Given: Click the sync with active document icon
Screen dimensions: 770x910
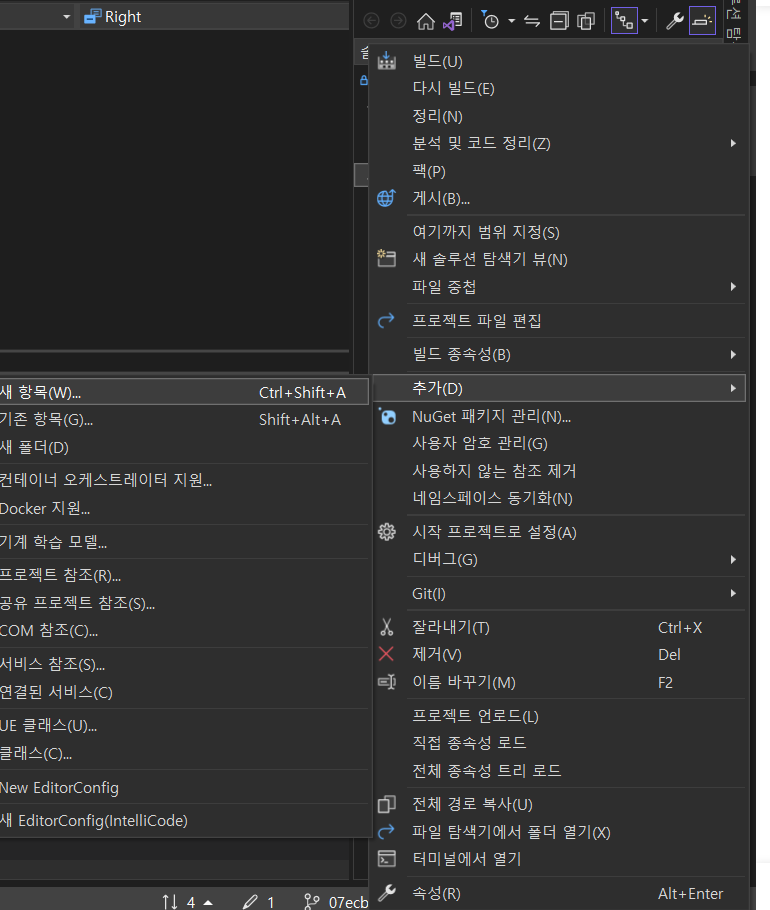Looking at the screenshot, I should [x=532, y=21].
